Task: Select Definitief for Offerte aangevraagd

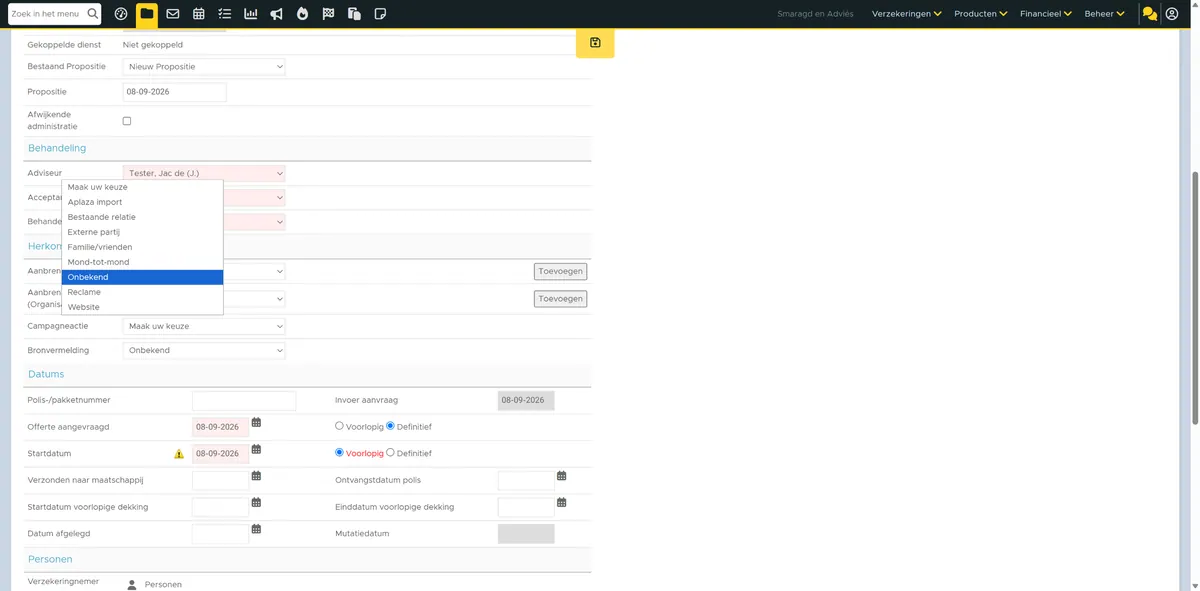Action: 390,426
